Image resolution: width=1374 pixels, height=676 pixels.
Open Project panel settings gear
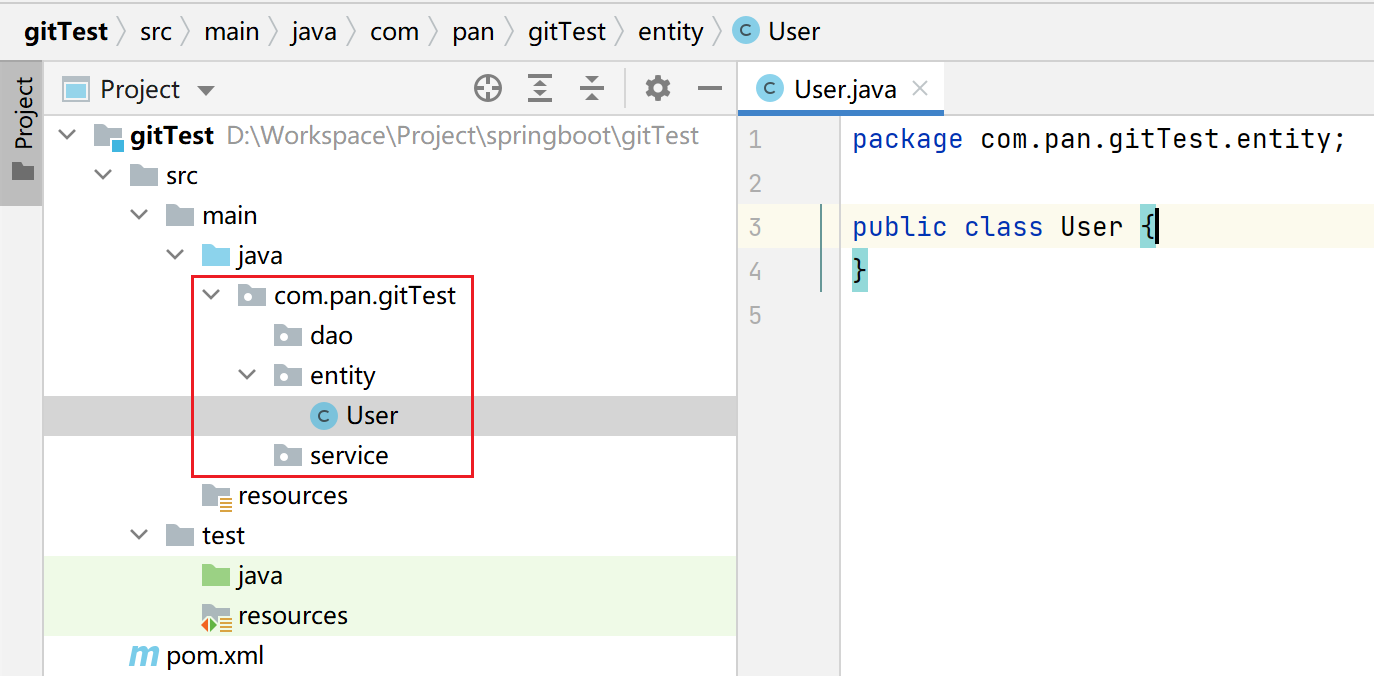point(657,89)
